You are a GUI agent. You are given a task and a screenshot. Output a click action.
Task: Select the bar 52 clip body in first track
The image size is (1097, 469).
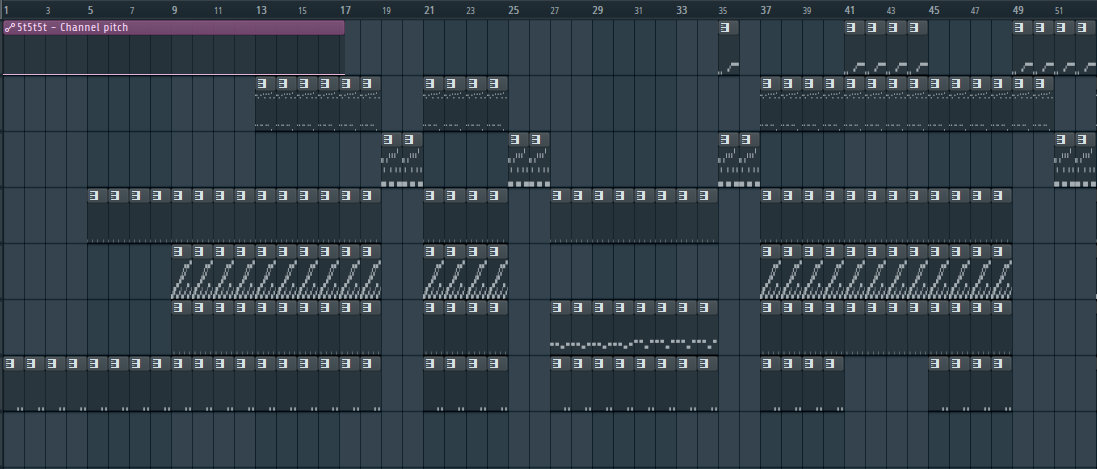(x=1085, y=55)
